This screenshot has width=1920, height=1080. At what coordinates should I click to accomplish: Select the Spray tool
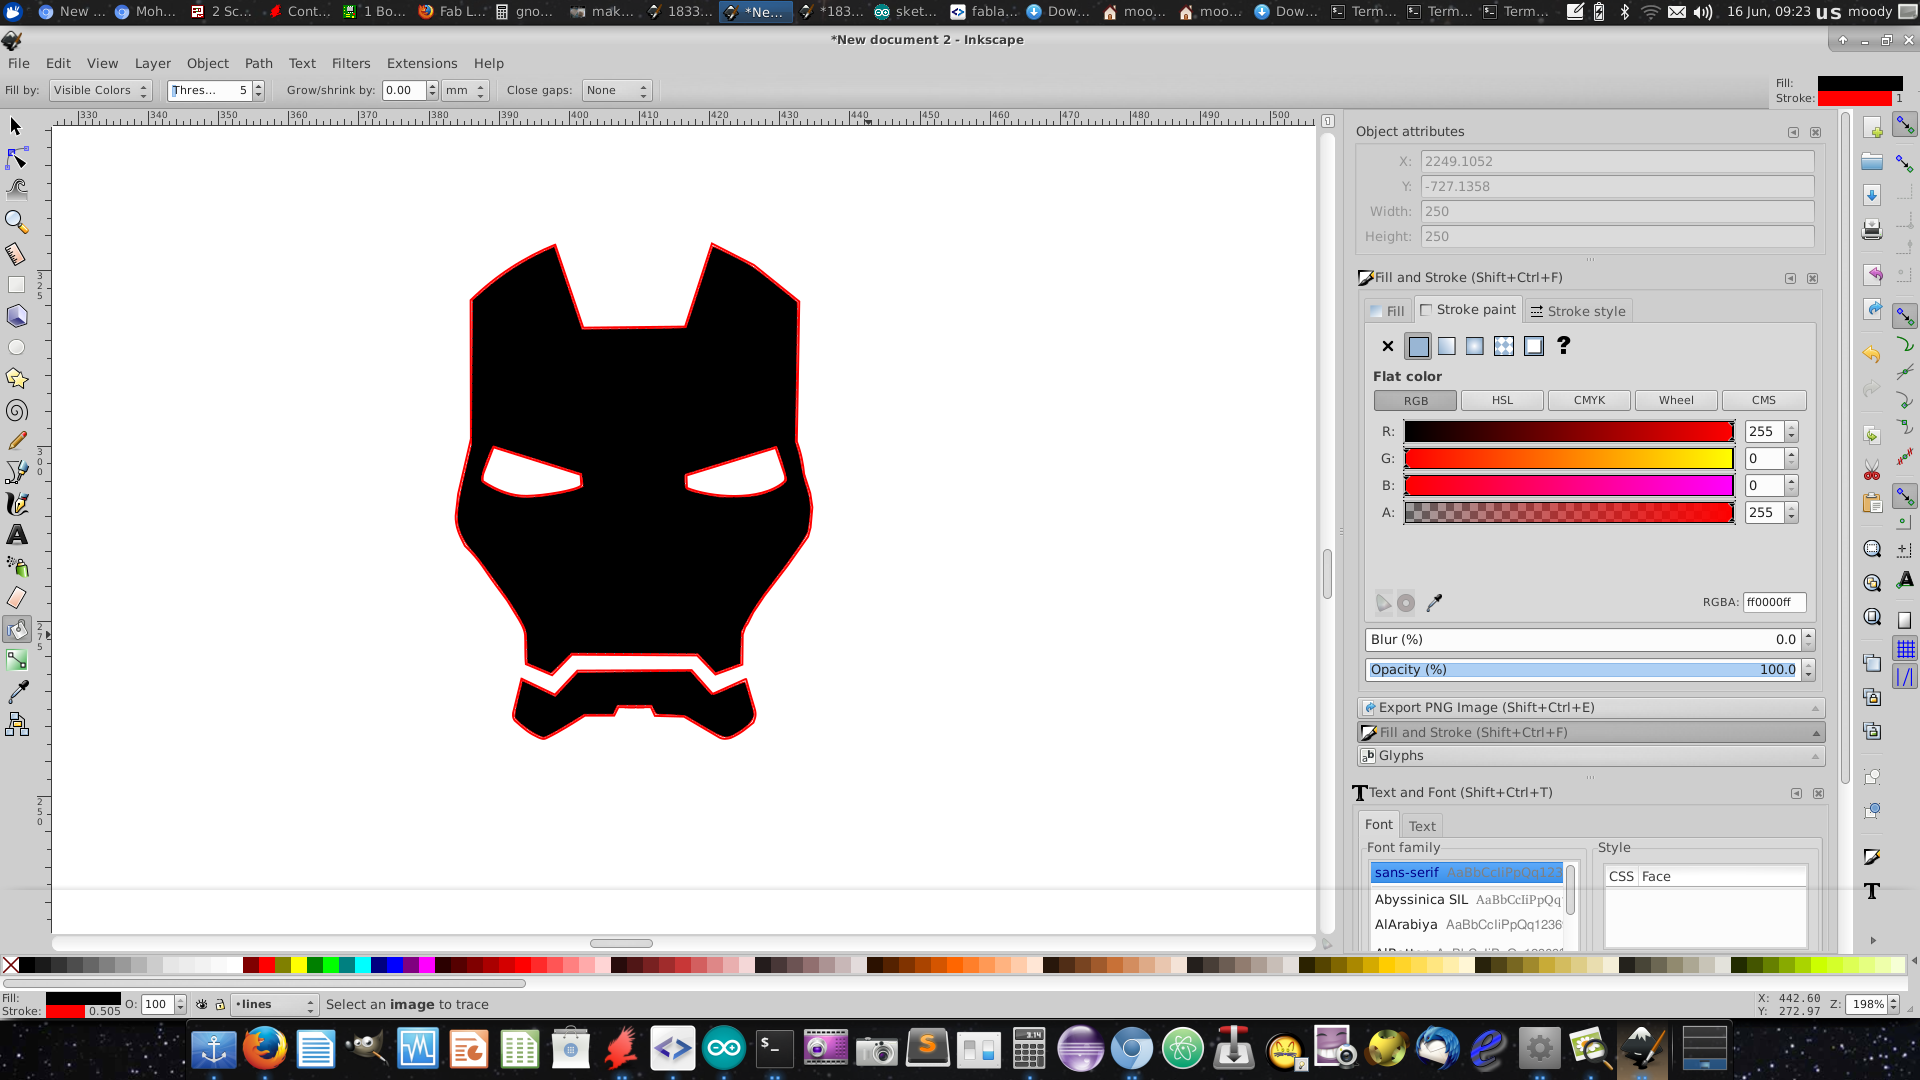coord(16,567)
